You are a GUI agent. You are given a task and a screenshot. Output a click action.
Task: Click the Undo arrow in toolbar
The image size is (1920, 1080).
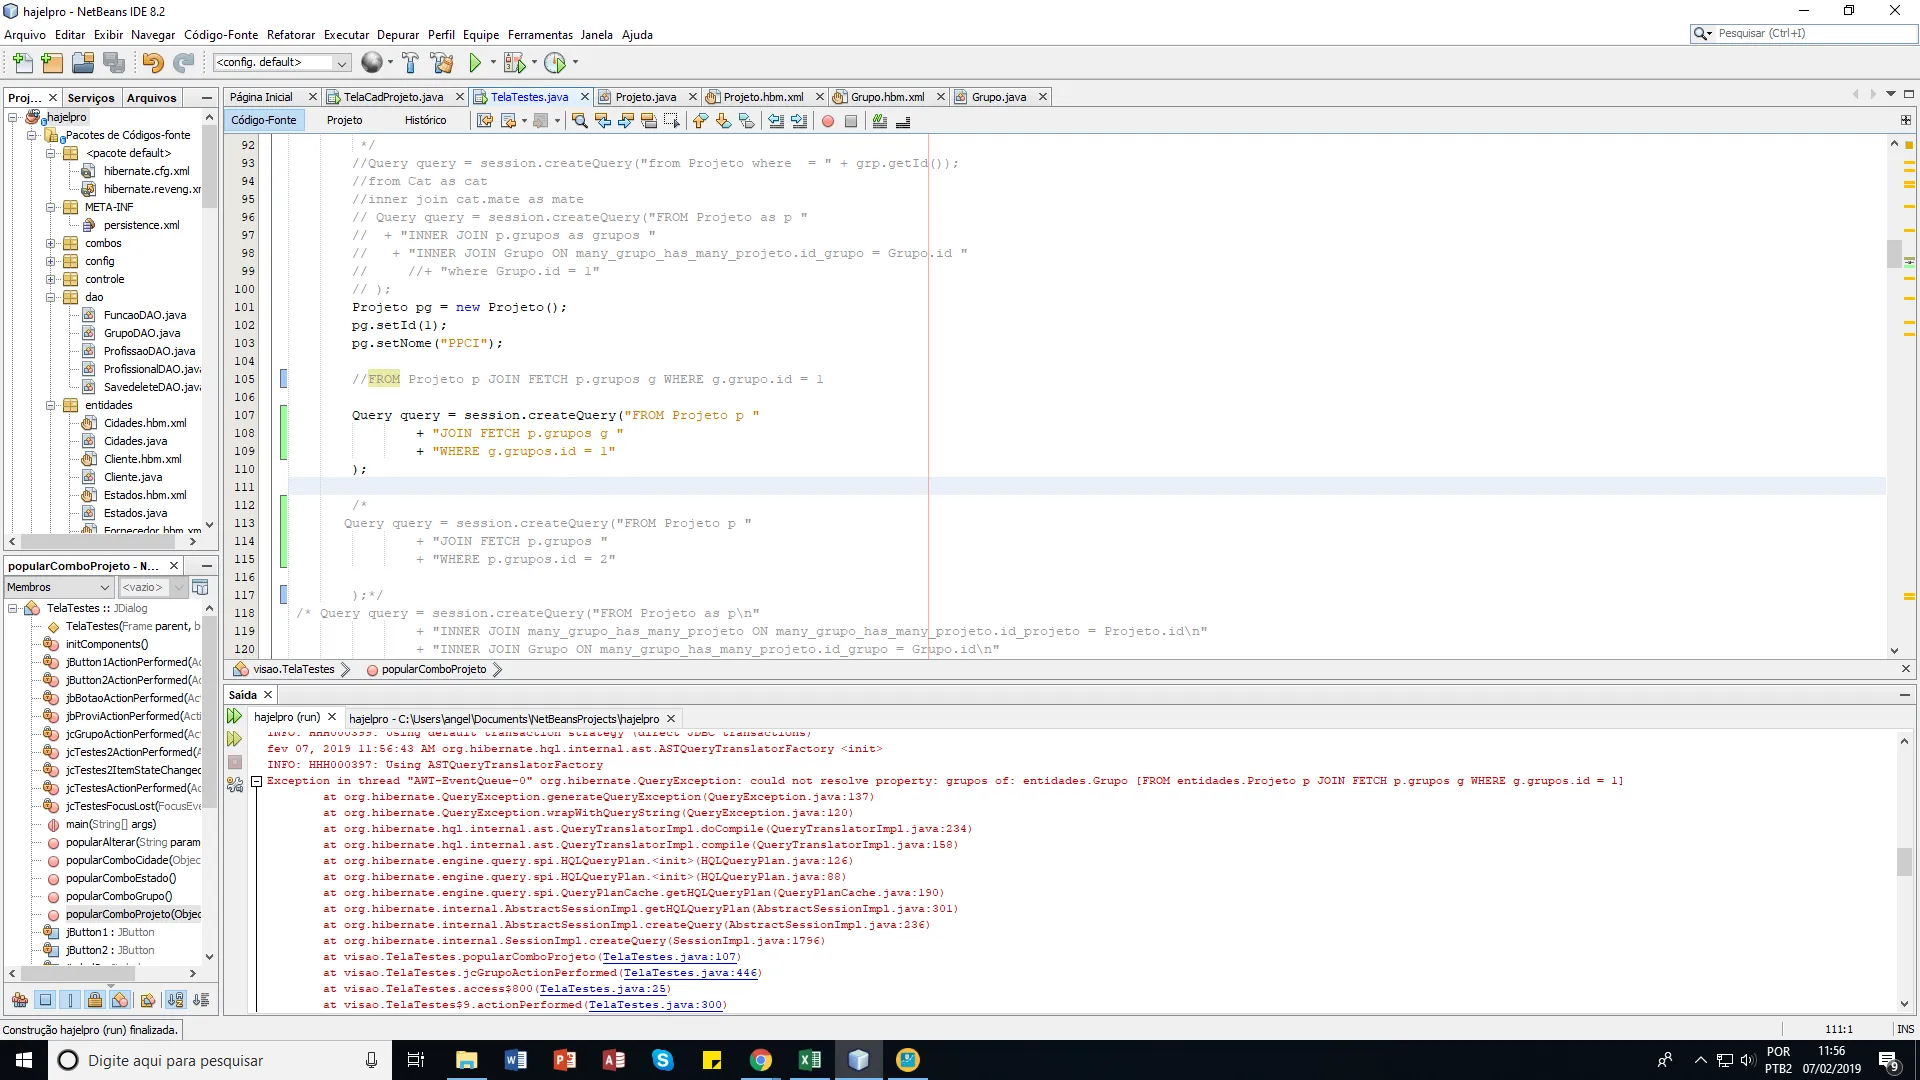coord(152,63)
